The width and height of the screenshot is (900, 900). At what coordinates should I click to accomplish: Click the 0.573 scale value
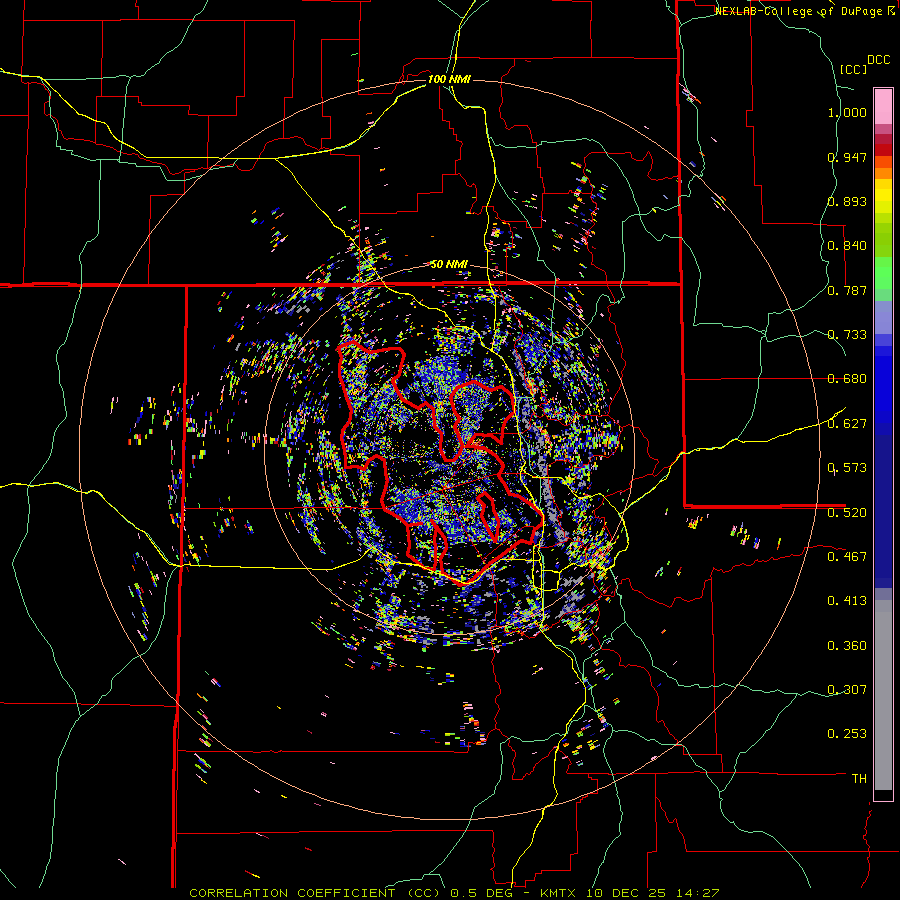(847, 468)
